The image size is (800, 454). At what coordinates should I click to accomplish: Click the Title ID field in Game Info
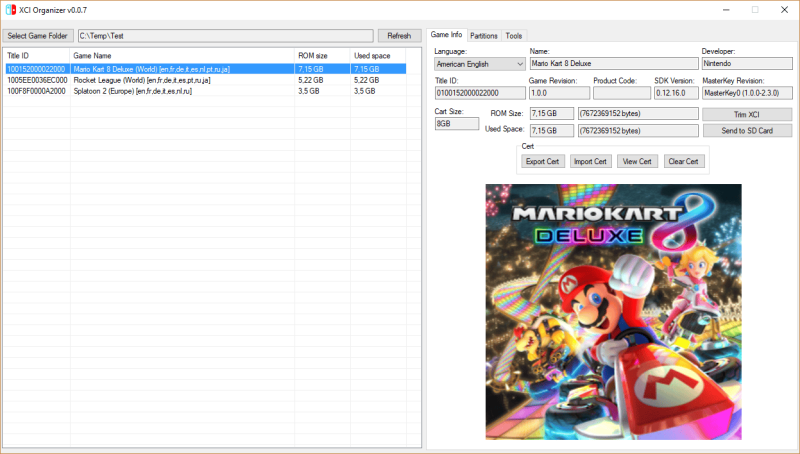click(480, 93)
